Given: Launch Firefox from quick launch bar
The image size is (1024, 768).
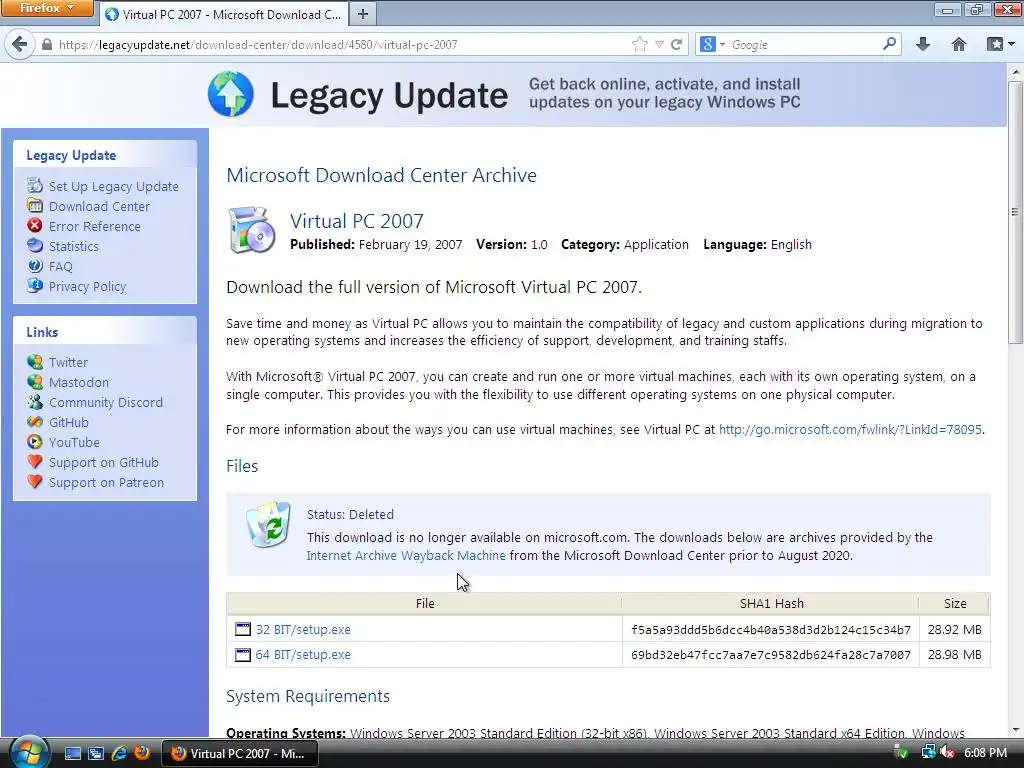Looking at the screenshot, I should 142,753.
